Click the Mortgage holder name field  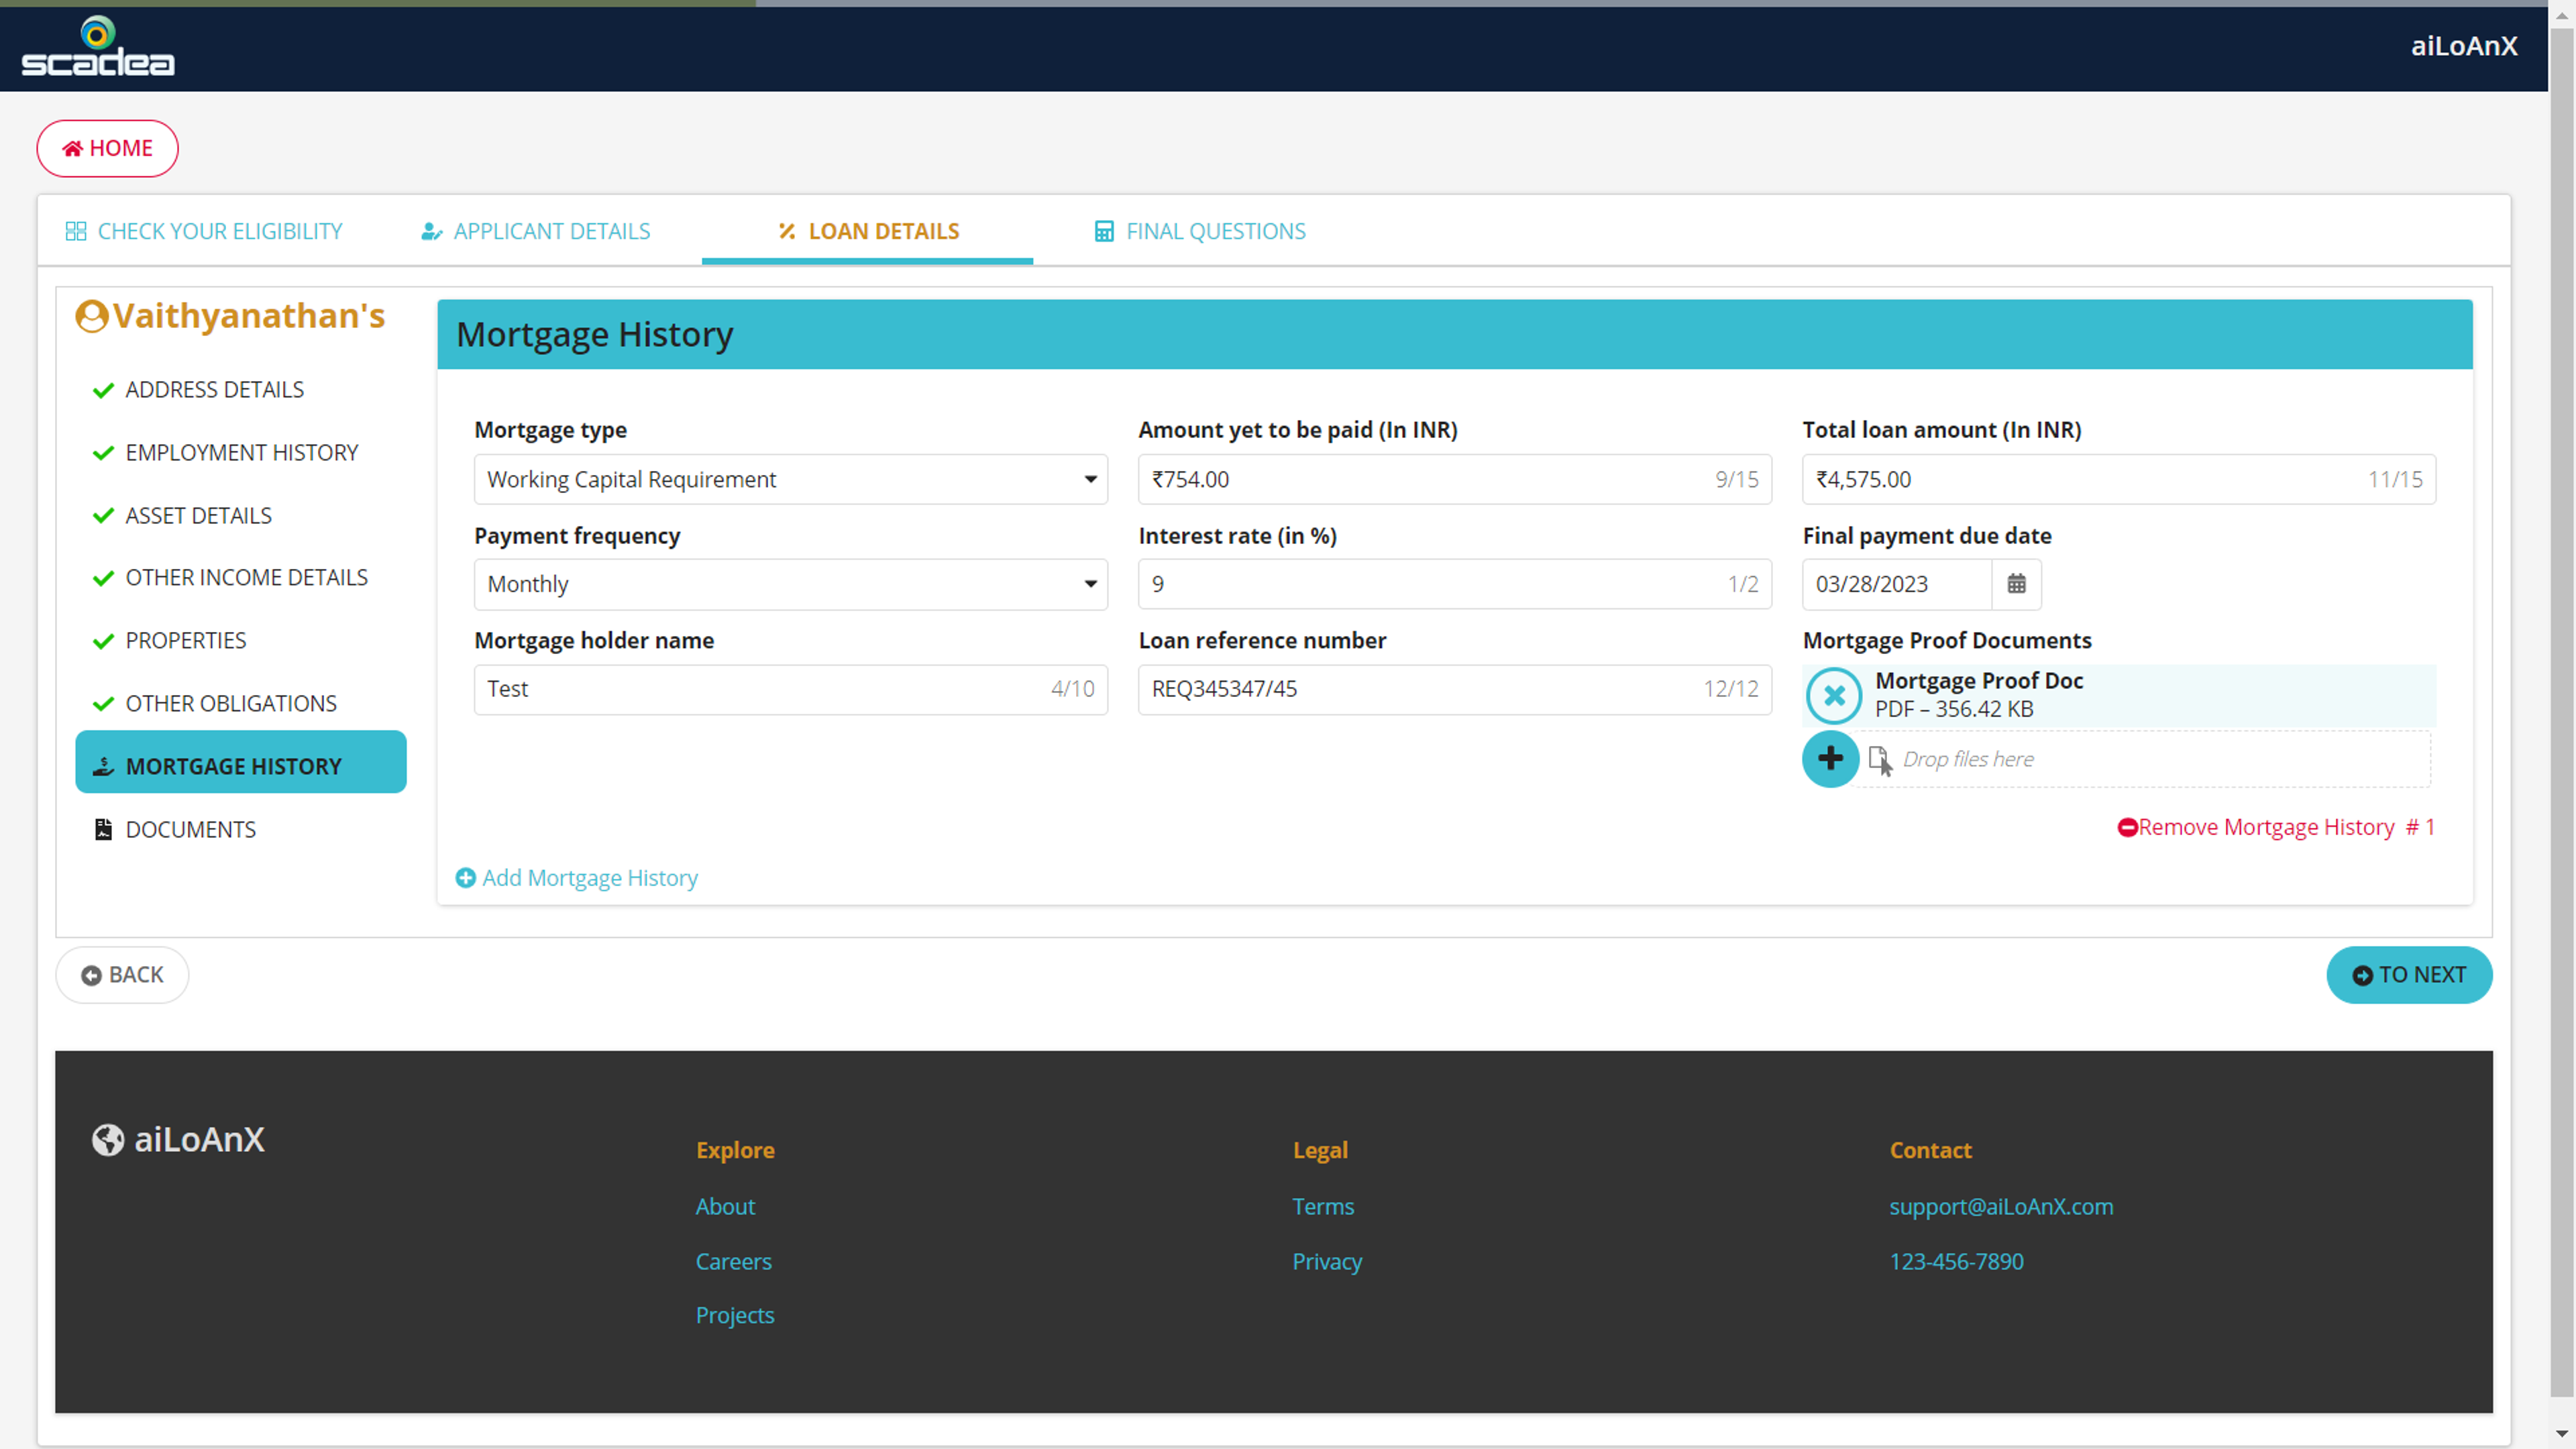790,689
